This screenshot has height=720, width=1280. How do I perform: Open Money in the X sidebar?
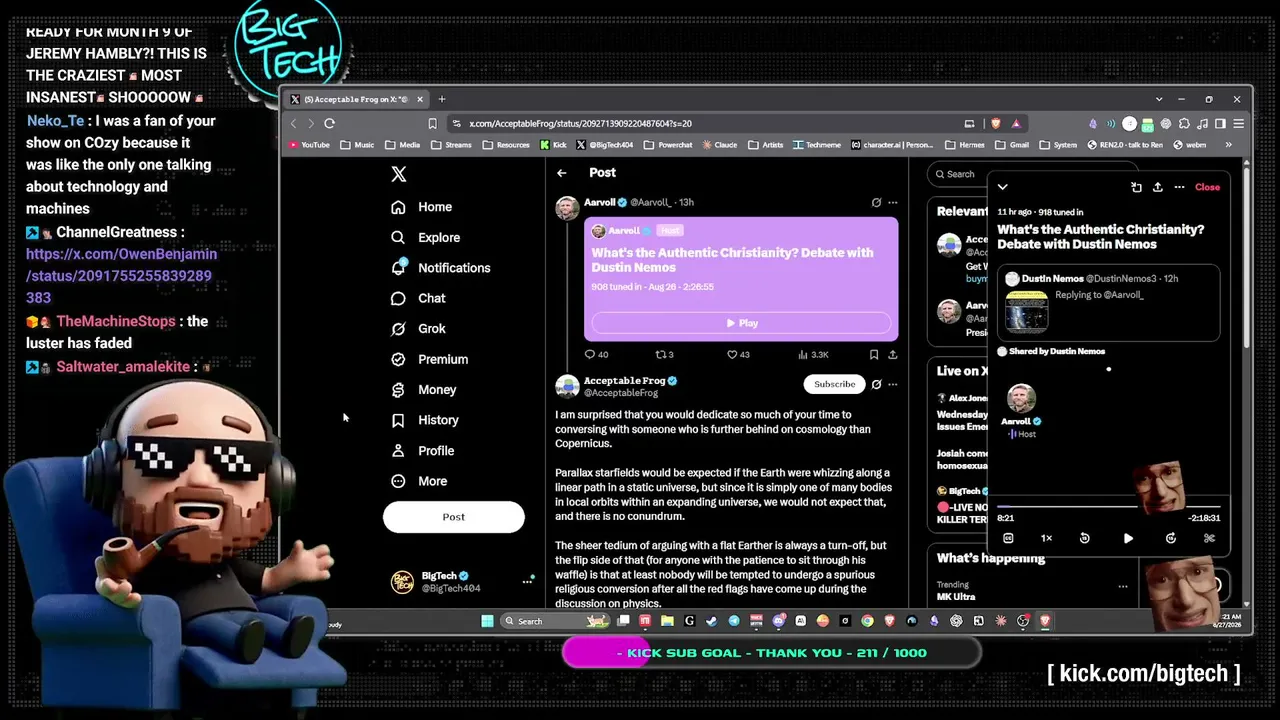pos(423,390)
